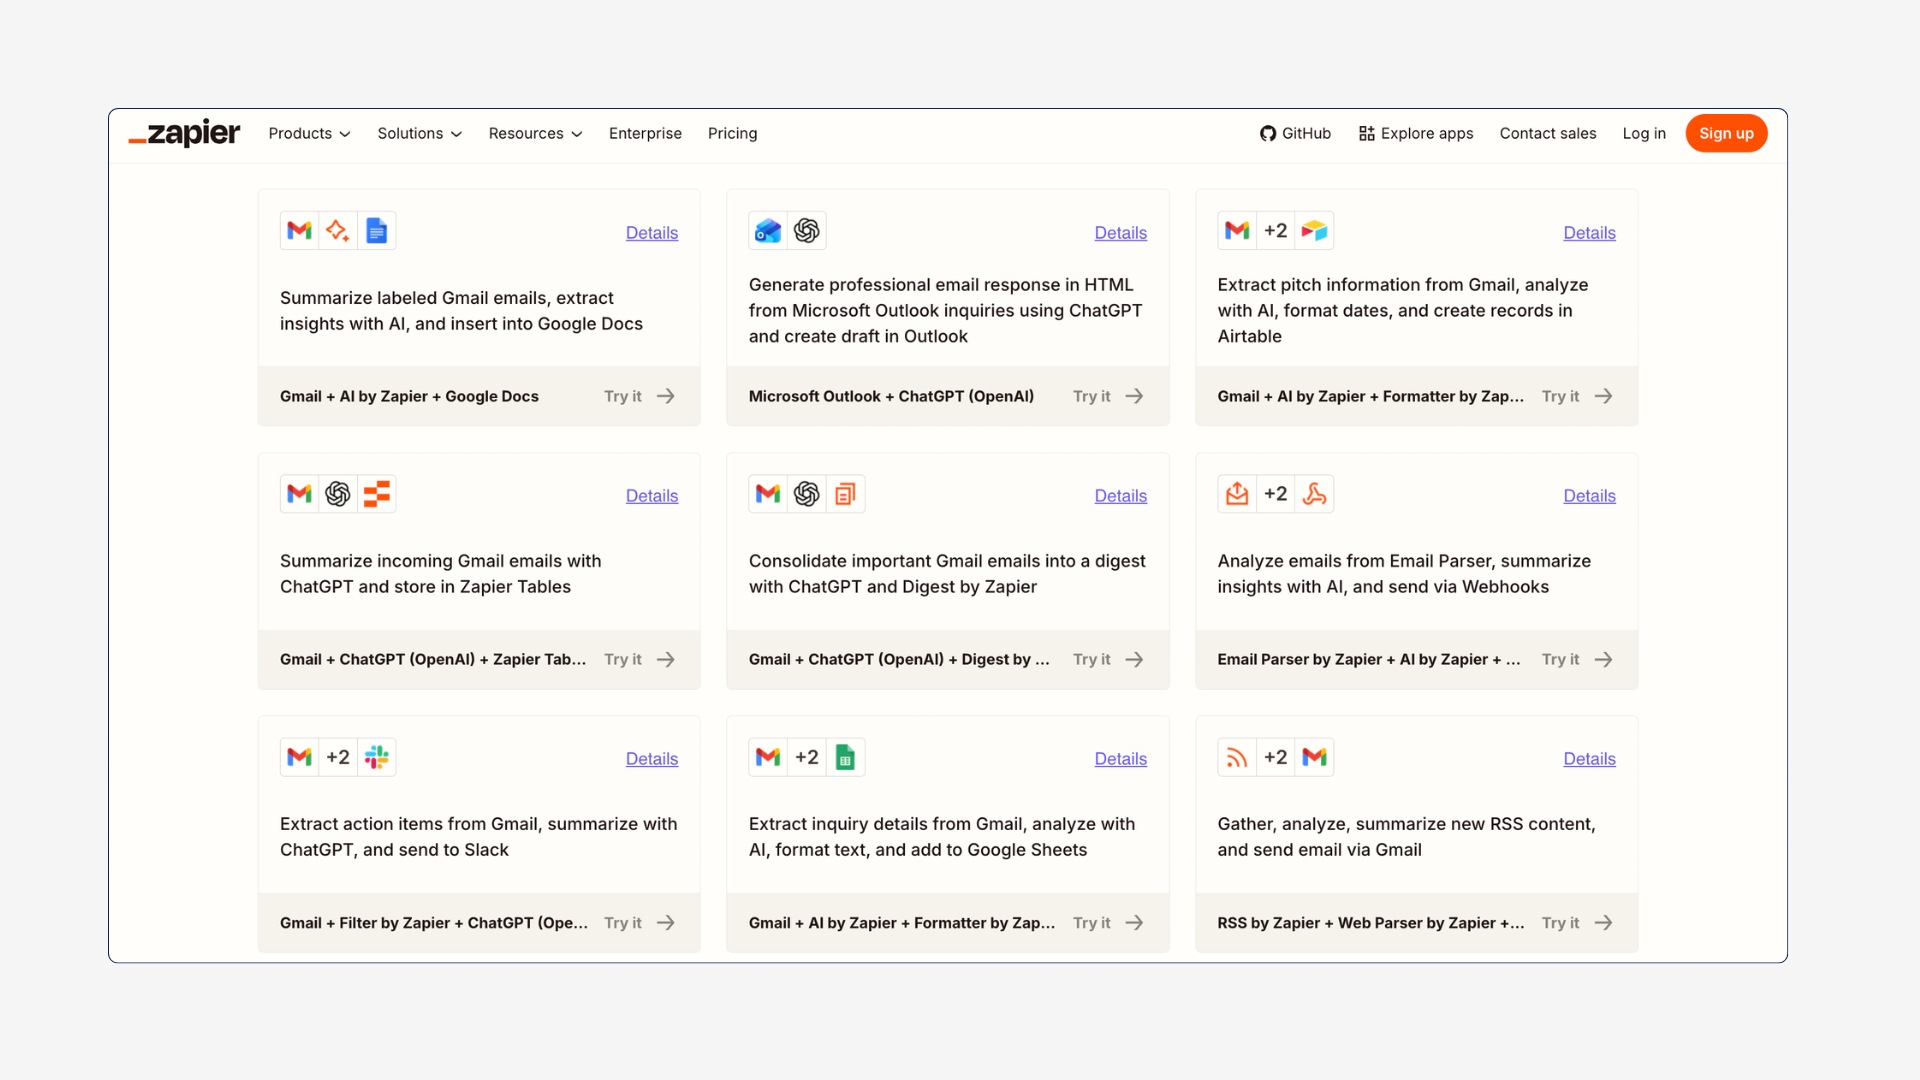The image size is (1920, 1080).
Task: Click 'Email Parser by Zapier + AI by Zapier' label
Action: (x=1369, y=659)
